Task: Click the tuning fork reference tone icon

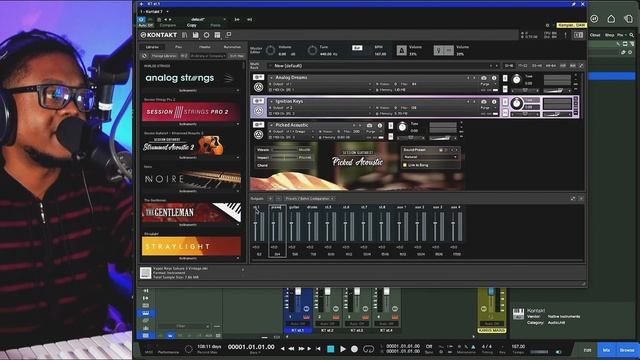Action: pyautogui.click(x=439, y=50)
